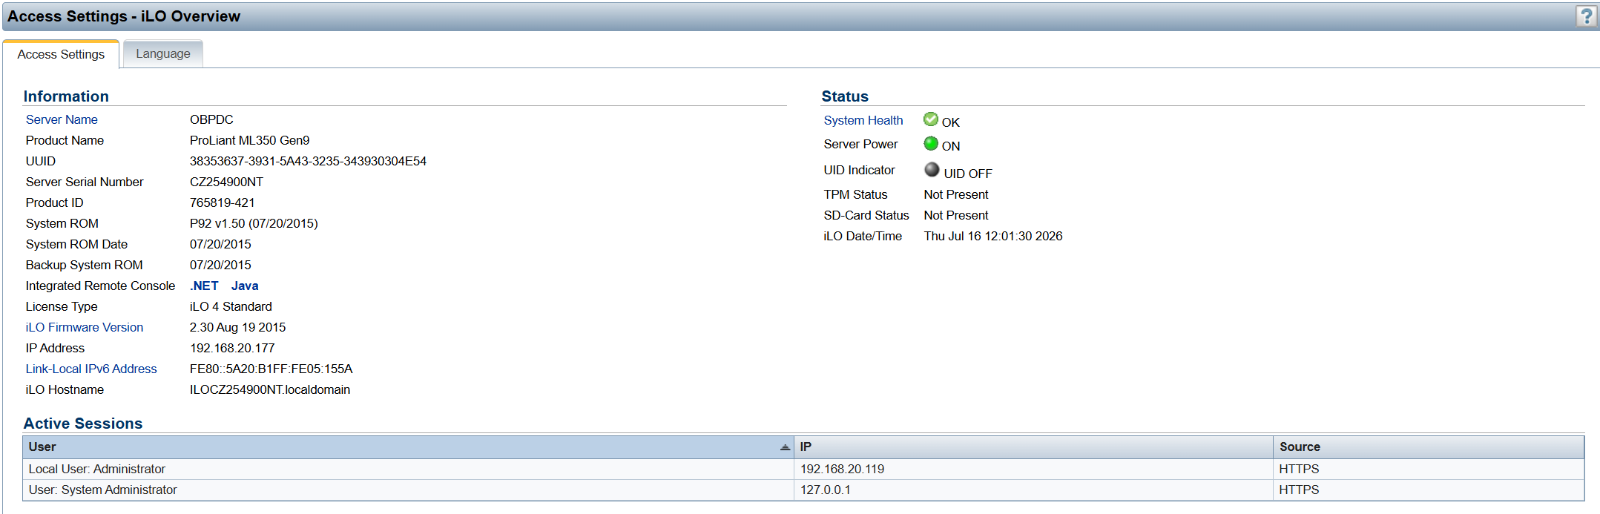Click IPv6 value FE80::5A20:B1FF:FE05:155A

pyautogui.click(x=271, y=369)
